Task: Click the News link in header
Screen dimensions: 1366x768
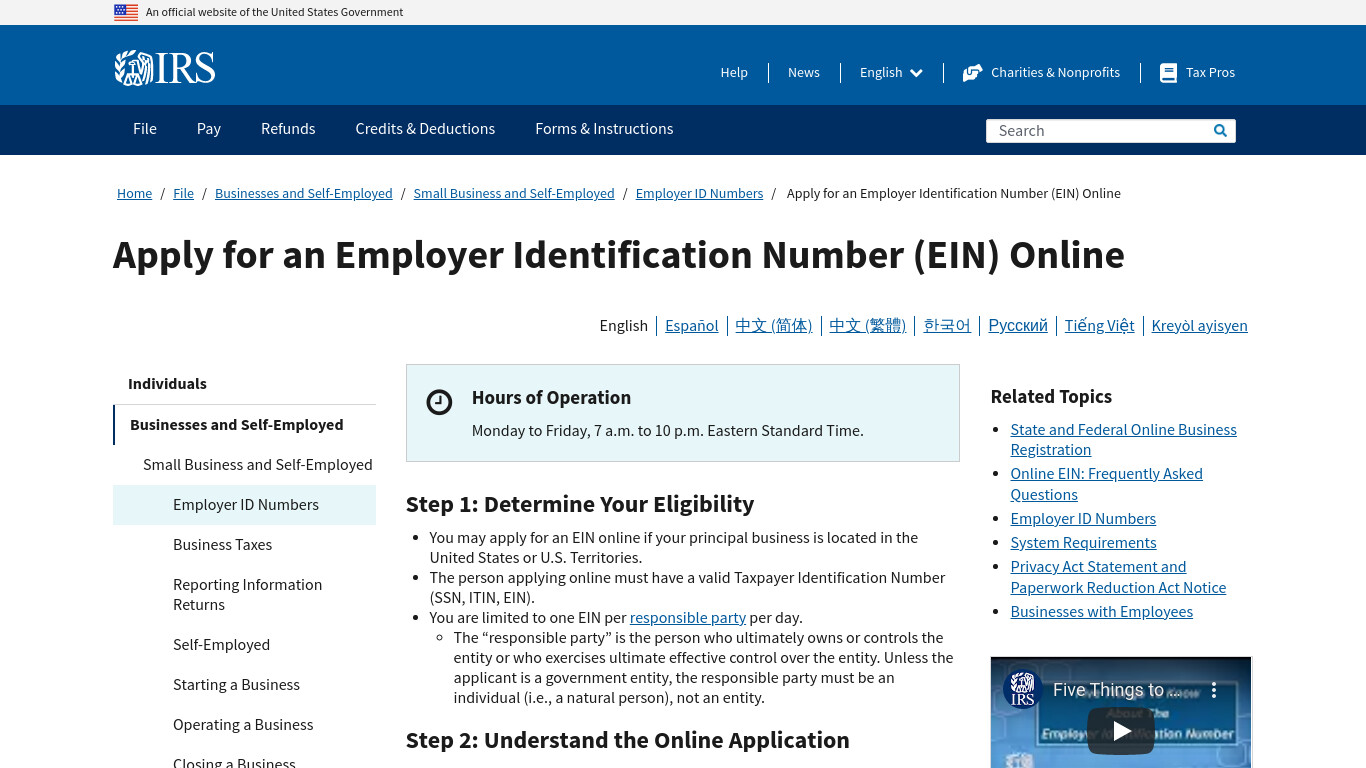Action: (x=804, y=72)
